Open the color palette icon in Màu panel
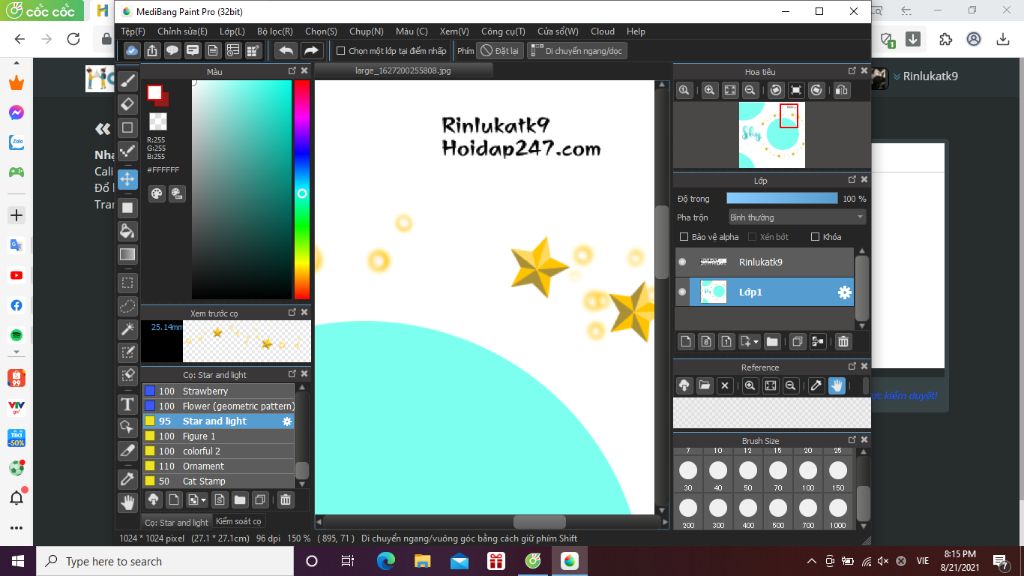 (156, 194)
